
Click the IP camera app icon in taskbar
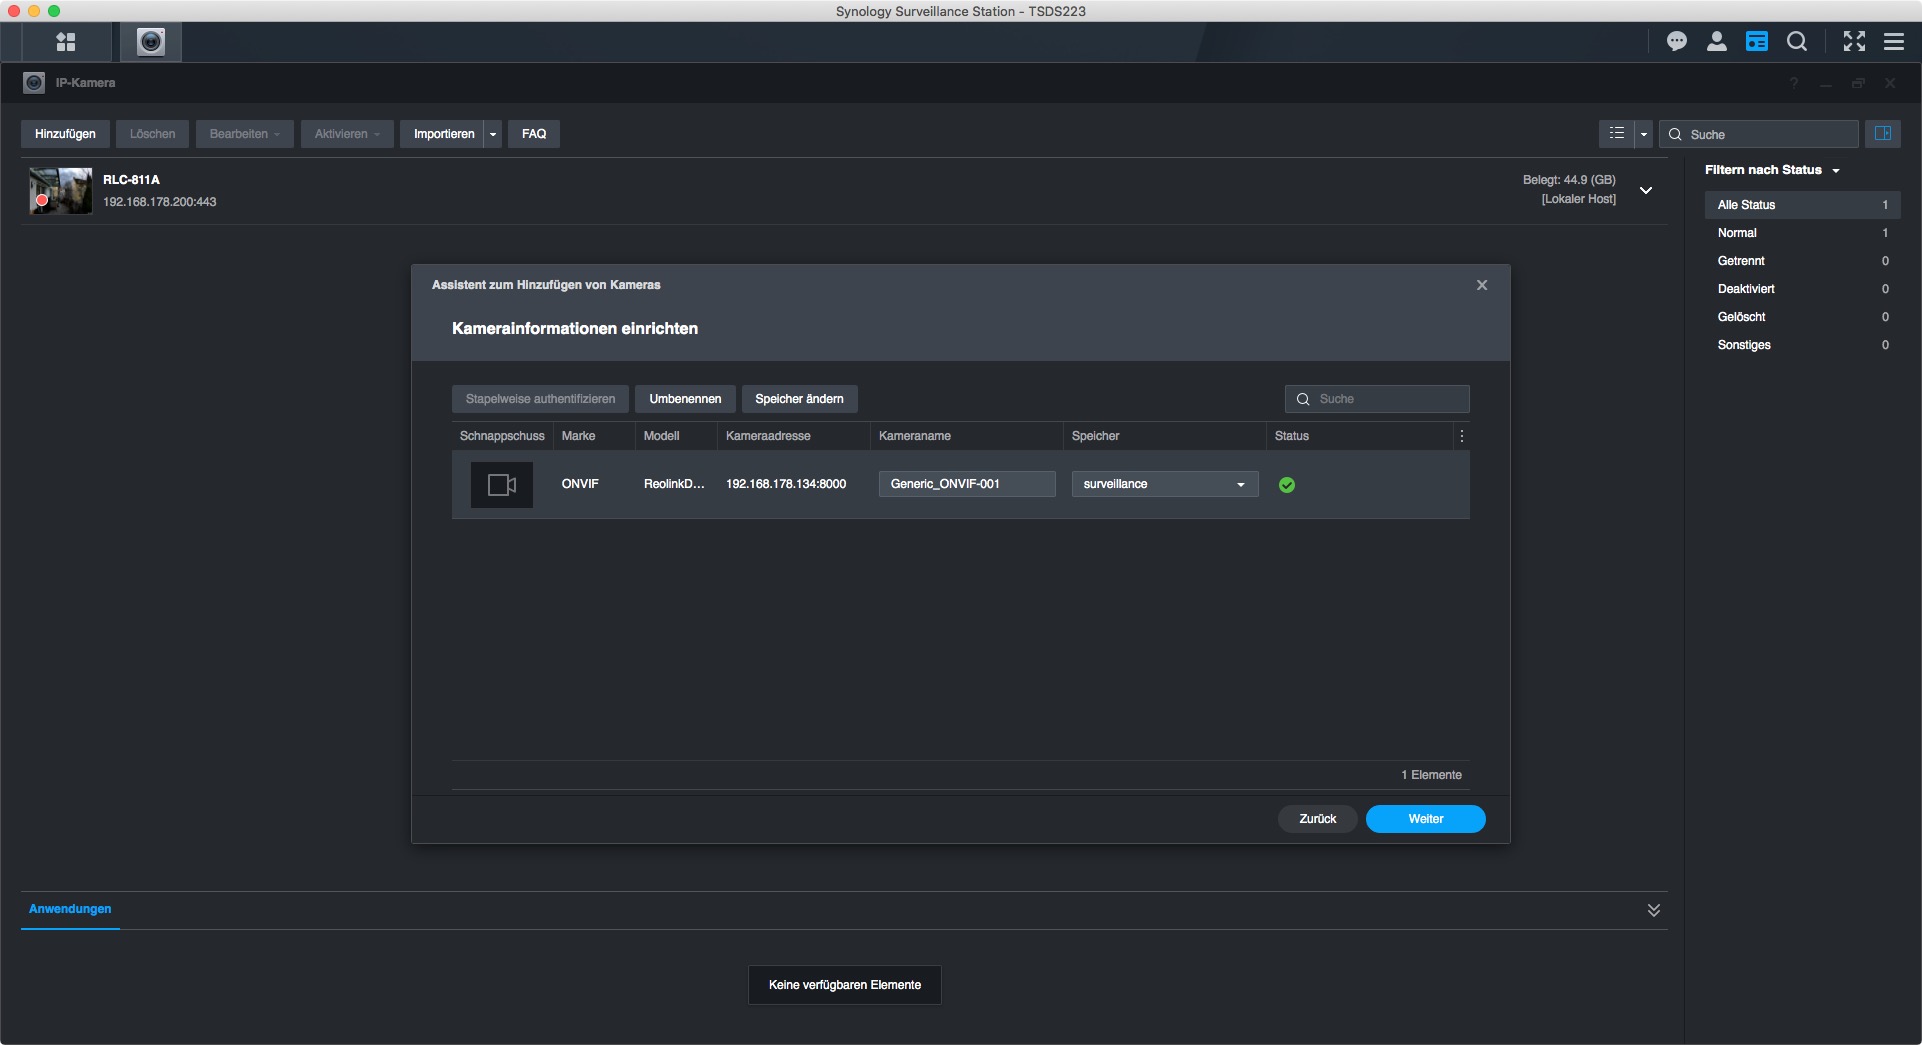pos(151,42)
